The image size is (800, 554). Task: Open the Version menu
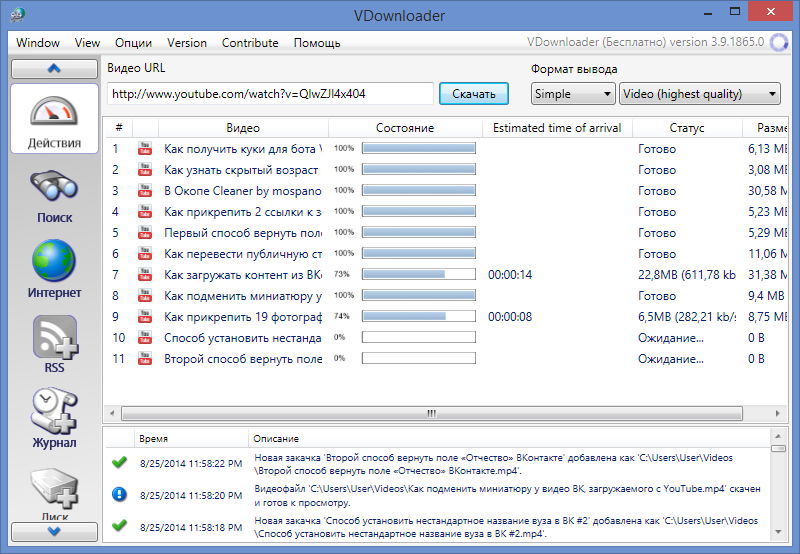[x=187, y=43]
